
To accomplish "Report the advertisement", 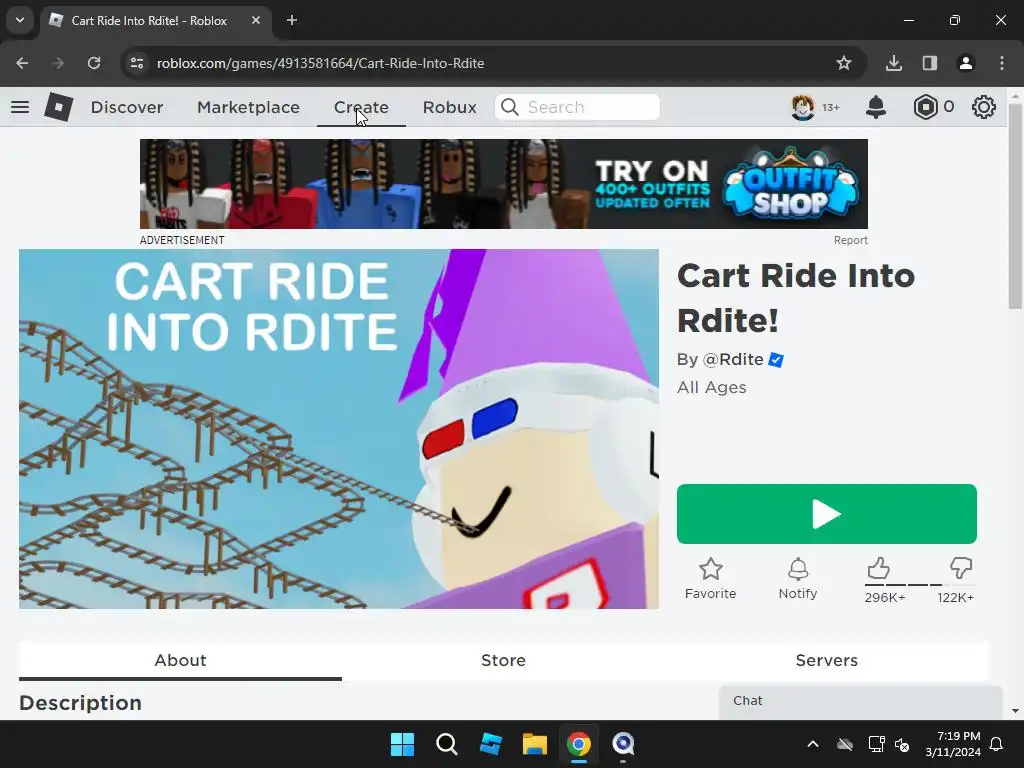I will pyautogui.click(x=850, y=240).
